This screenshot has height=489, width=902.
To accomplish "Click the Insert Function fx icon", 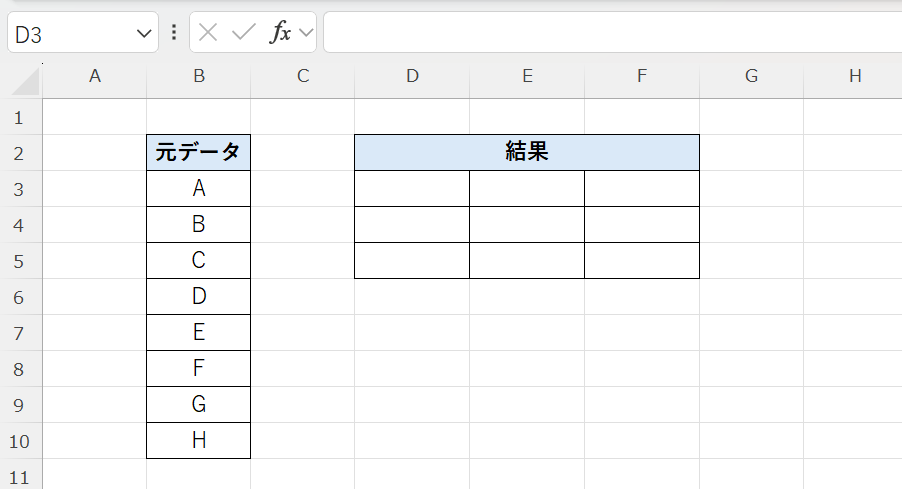I will (x=281, y=33).
